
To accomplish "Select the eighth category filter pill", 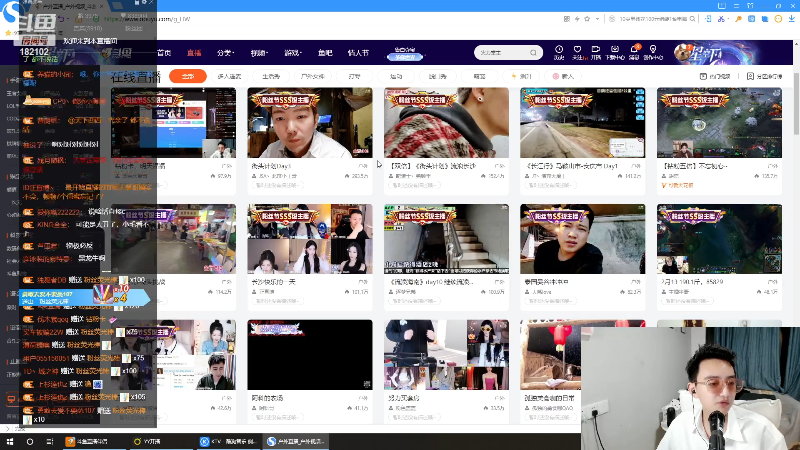I will click(x=480, y=76).
